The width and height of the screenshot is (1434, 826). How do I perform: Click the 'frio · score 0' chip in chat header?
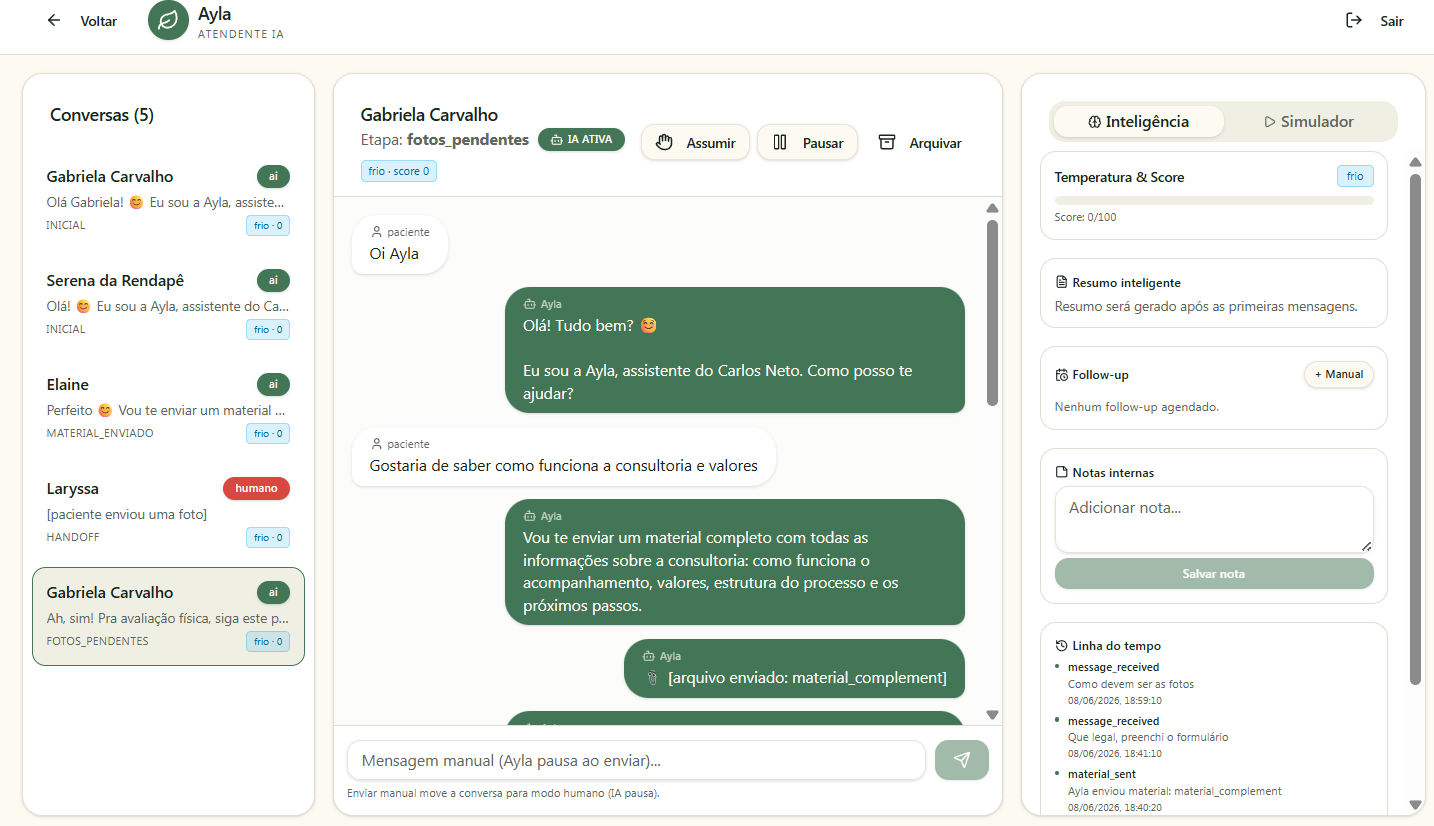(x=399, y=171)
